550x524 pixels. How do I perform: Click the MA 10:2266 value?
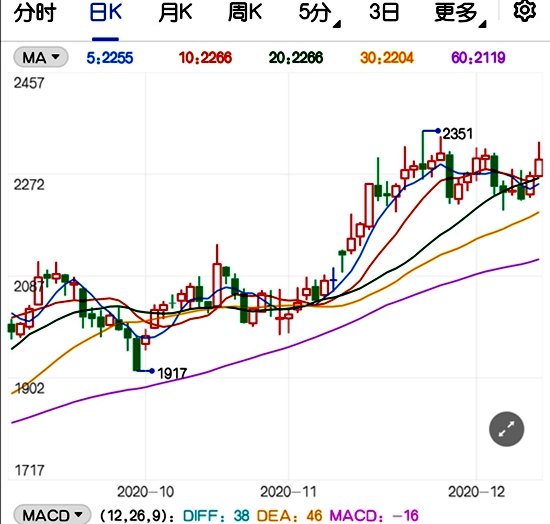click(x=205, y=58)
